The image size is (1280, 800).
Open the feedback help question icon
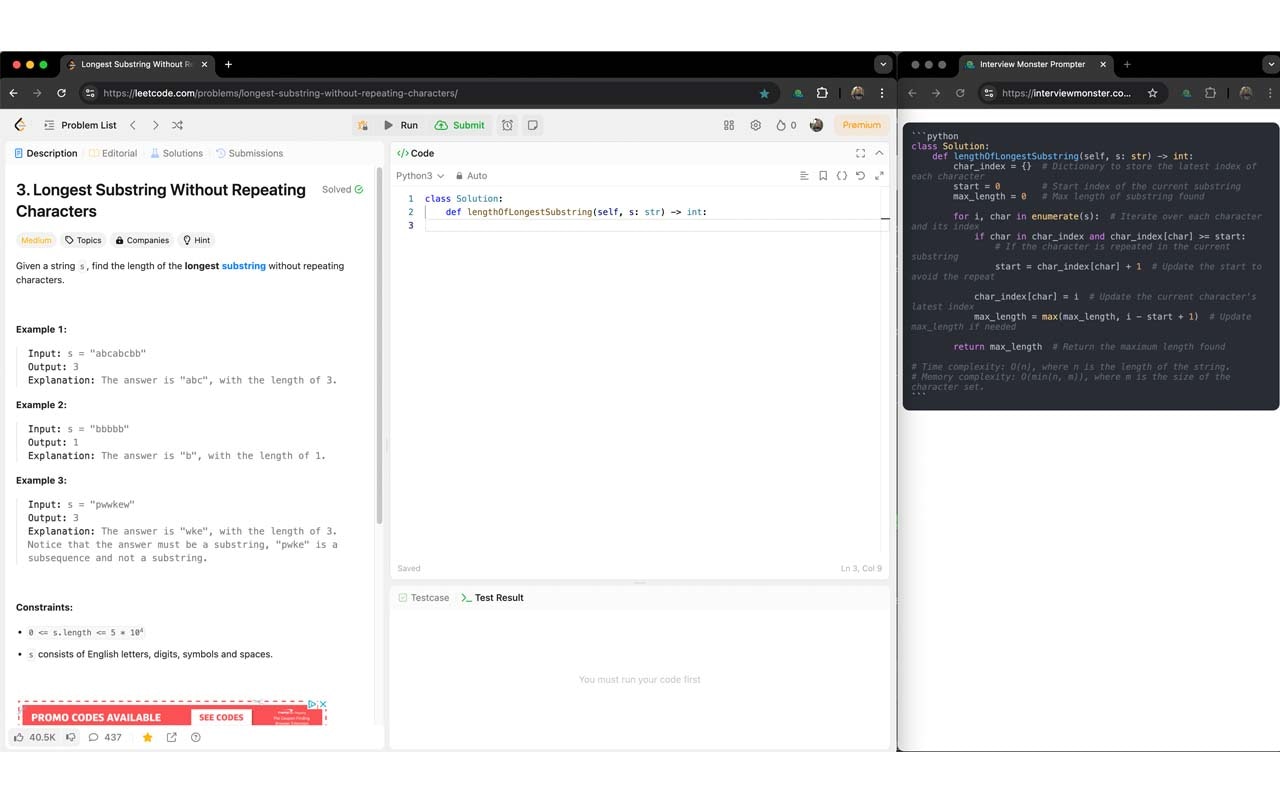click(x=196, y=737)
